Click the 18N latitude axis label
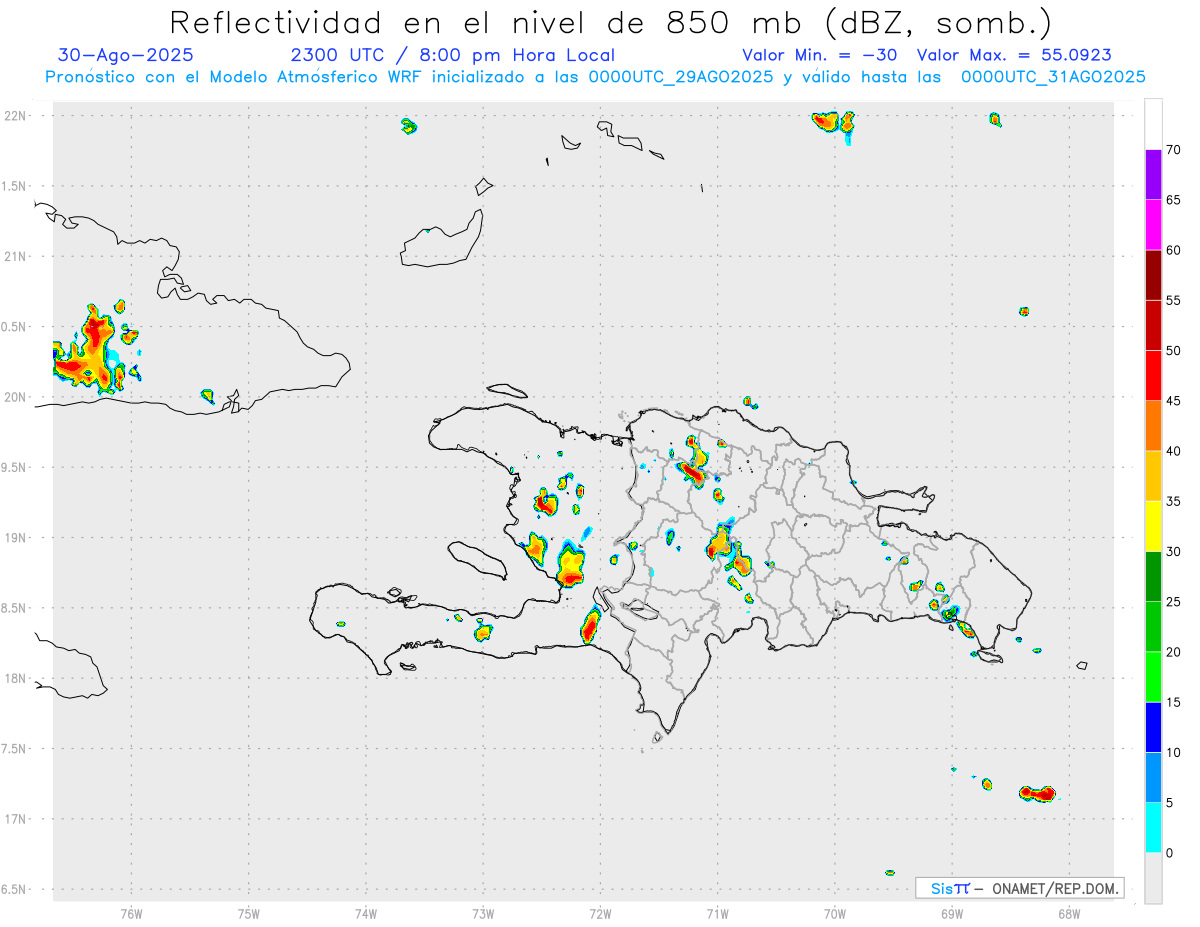Viewport: 1200px width, 927px height. tap(17, 679)
